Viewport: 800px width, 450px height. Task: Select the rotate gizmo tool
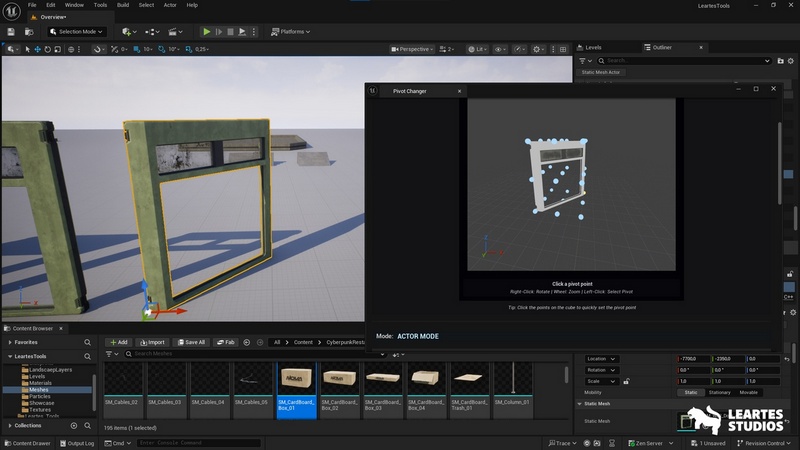[49, 49]
